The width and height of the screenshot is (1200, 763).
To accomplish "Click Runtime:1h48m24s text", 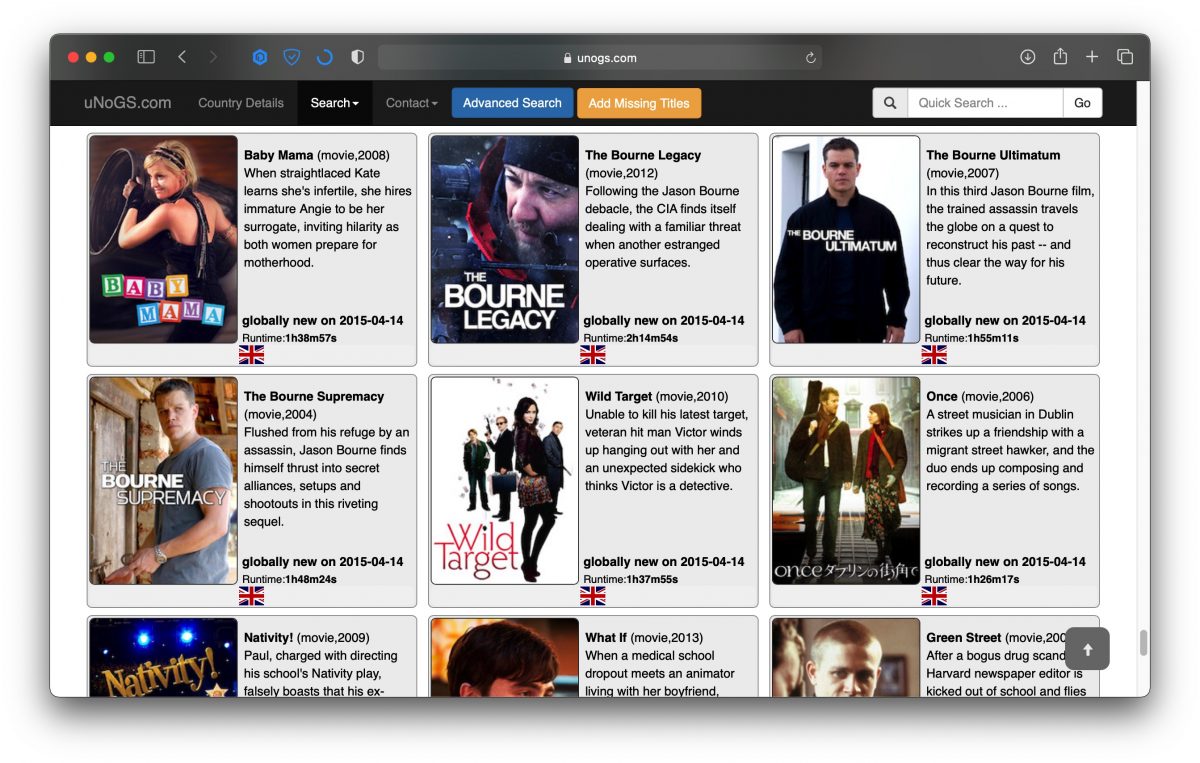I will coord(289,579).
